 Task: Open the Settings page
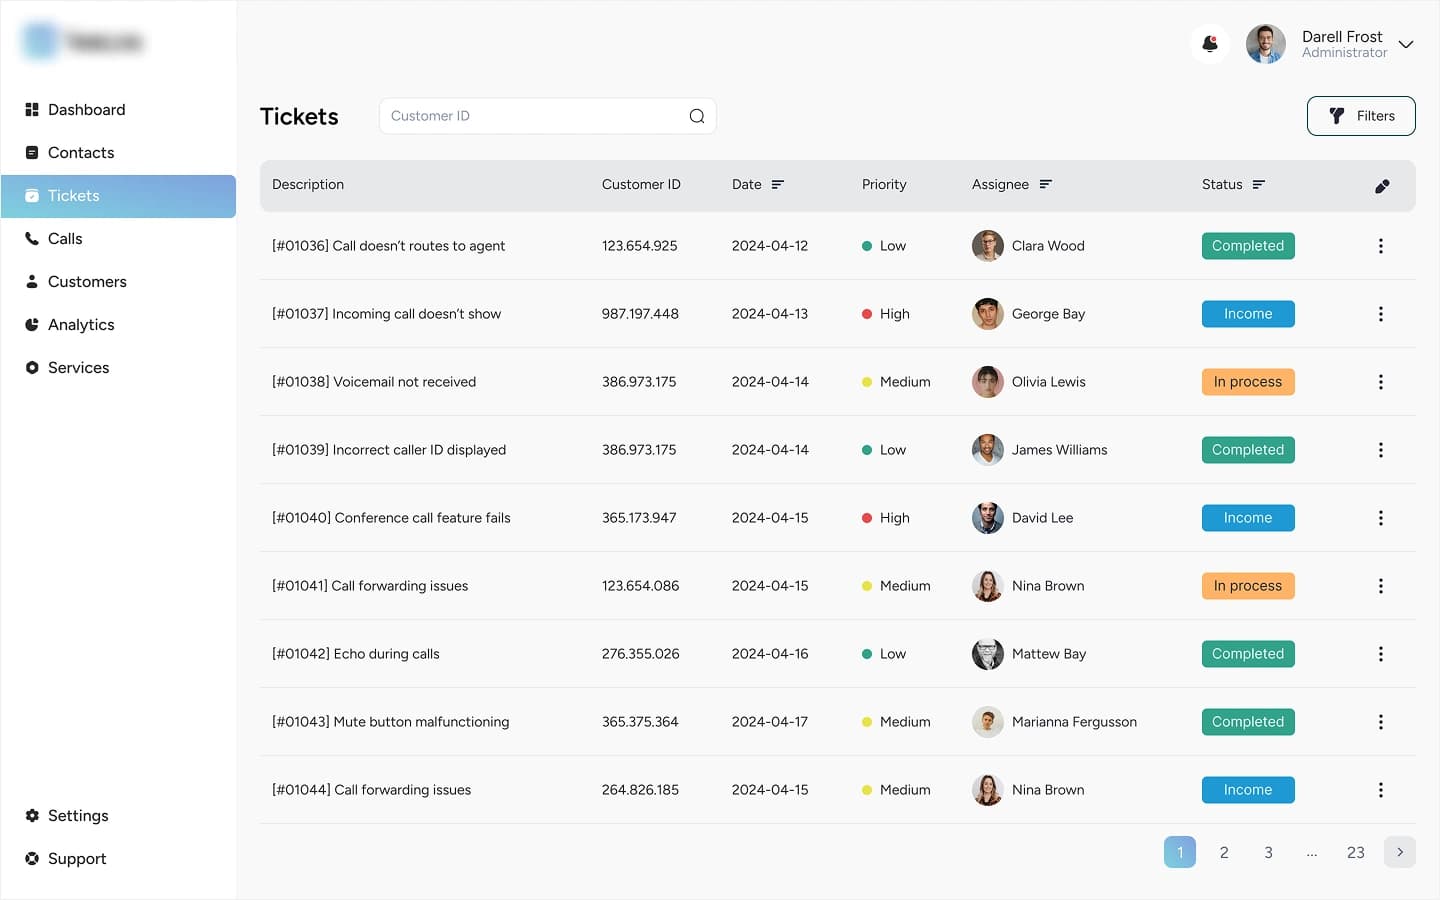[78, 816]
